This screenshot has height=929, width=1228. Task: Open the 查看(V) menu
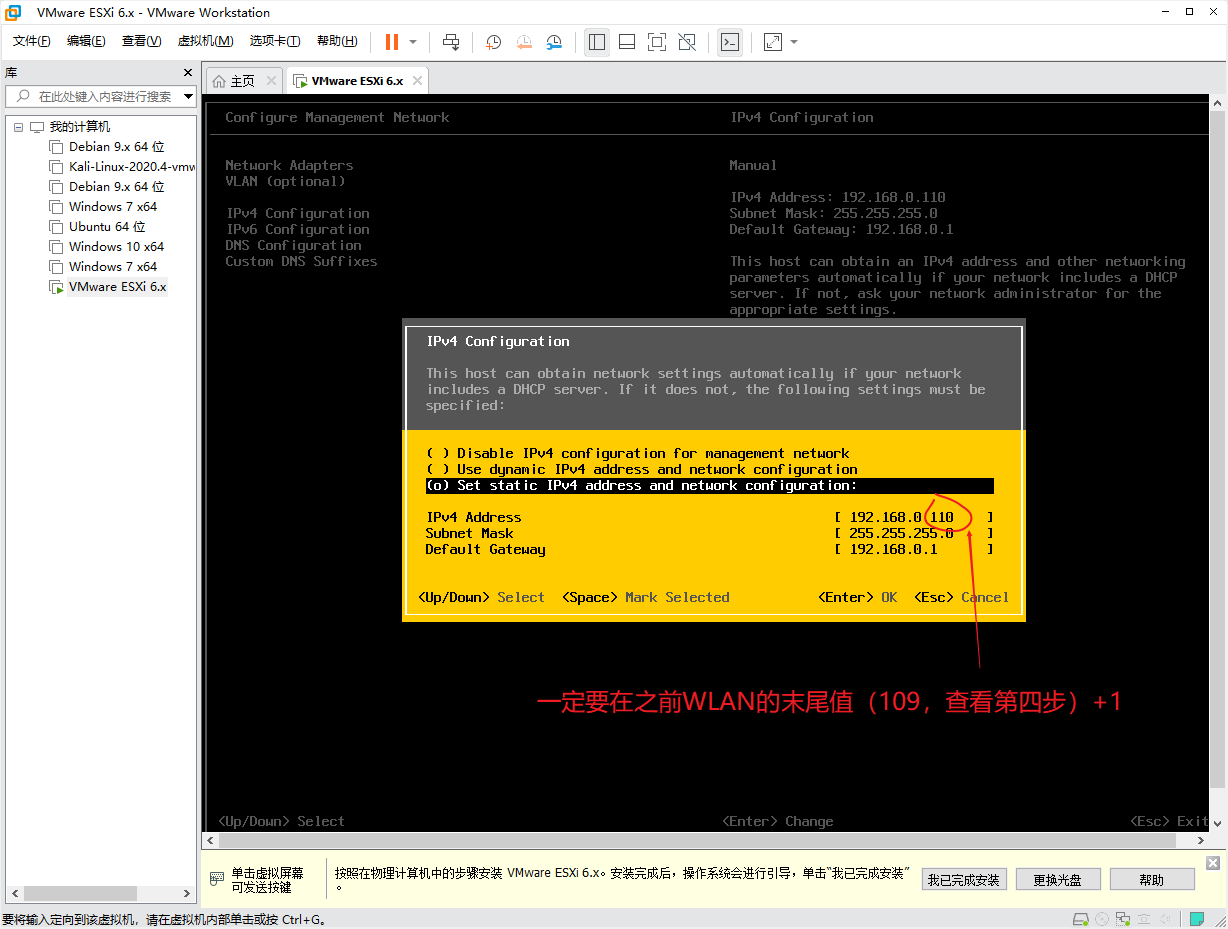click(141, 41)
